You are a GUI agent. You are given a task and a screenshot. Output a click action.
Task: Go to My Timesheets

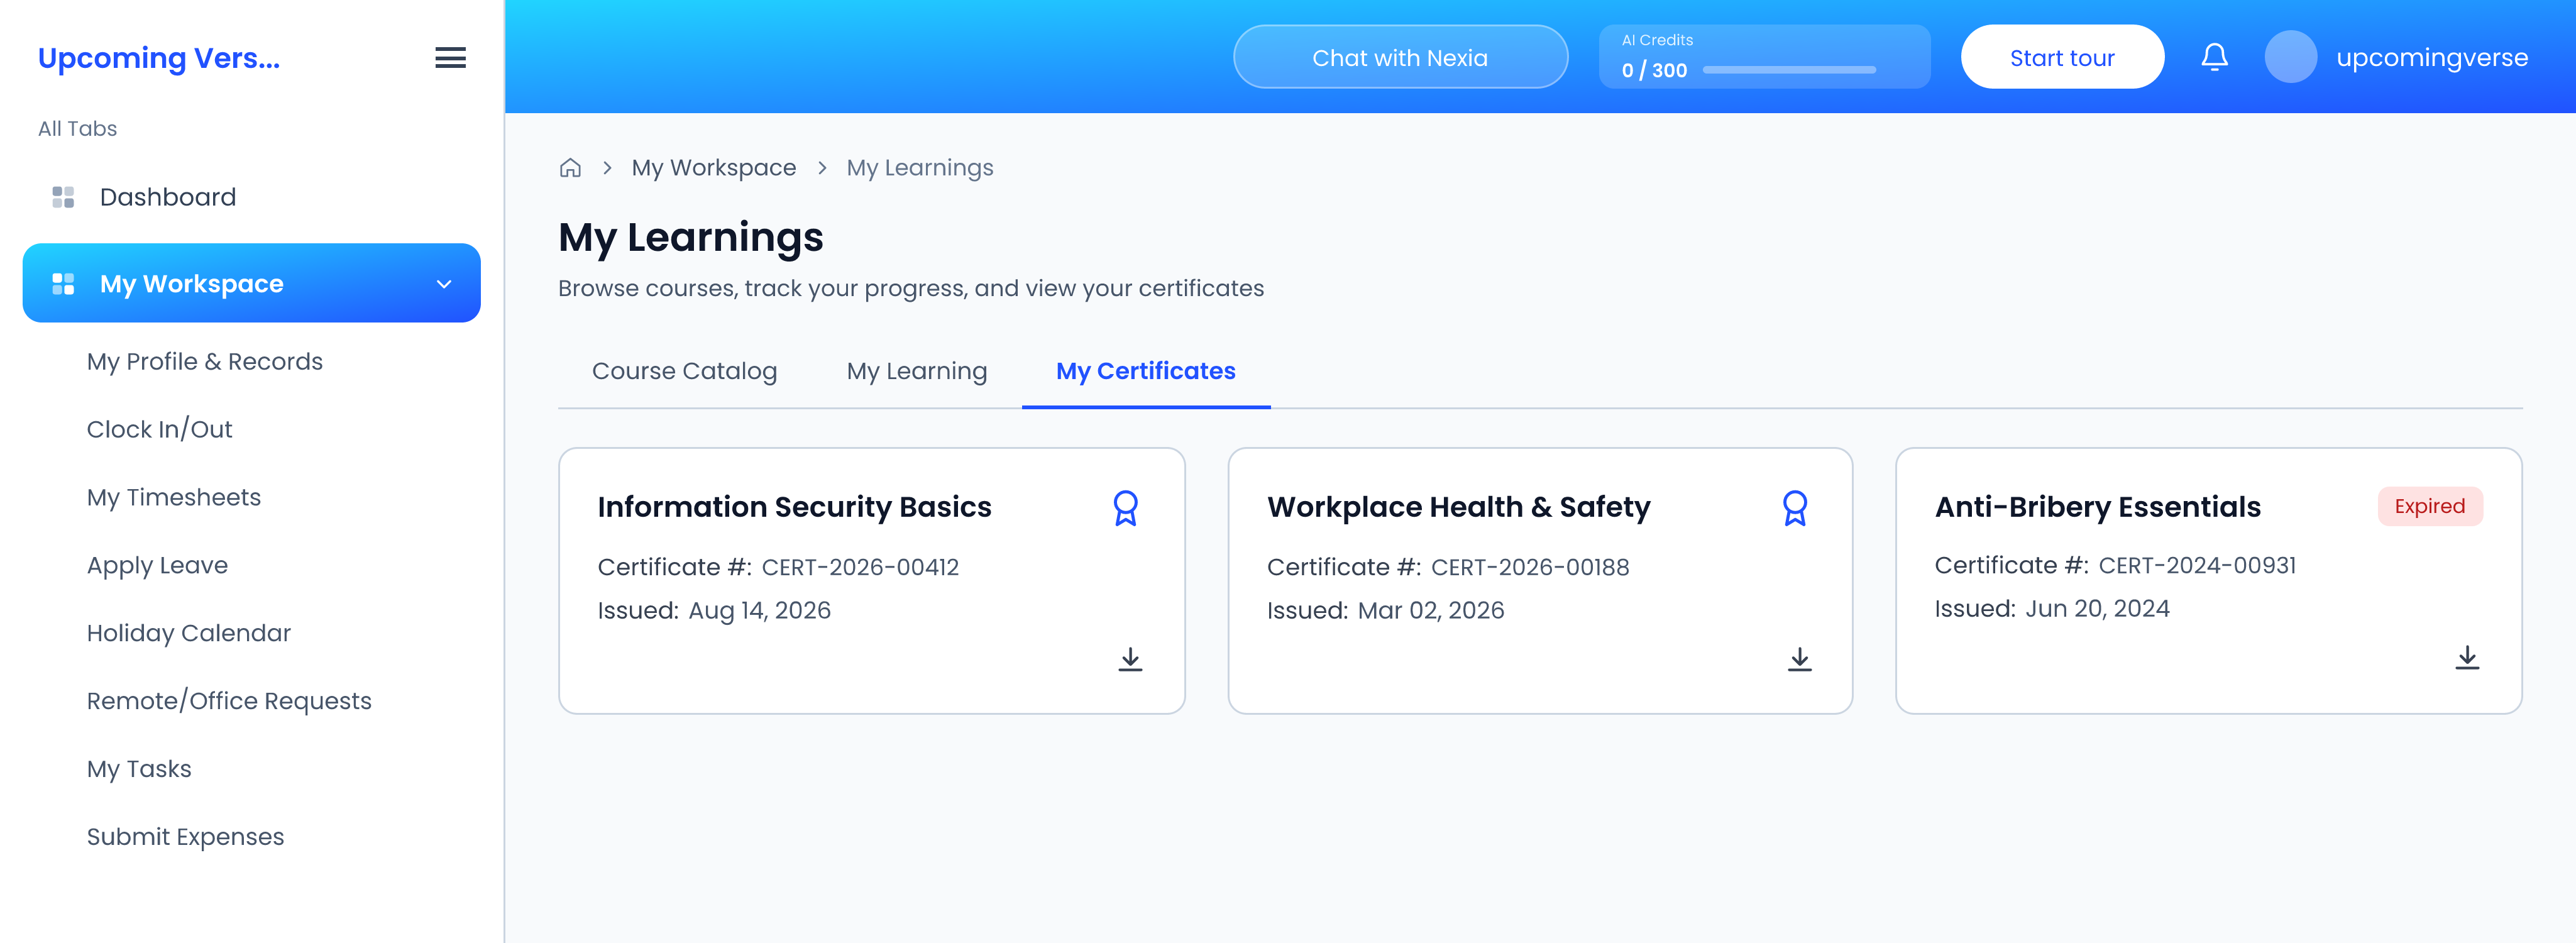173,497
